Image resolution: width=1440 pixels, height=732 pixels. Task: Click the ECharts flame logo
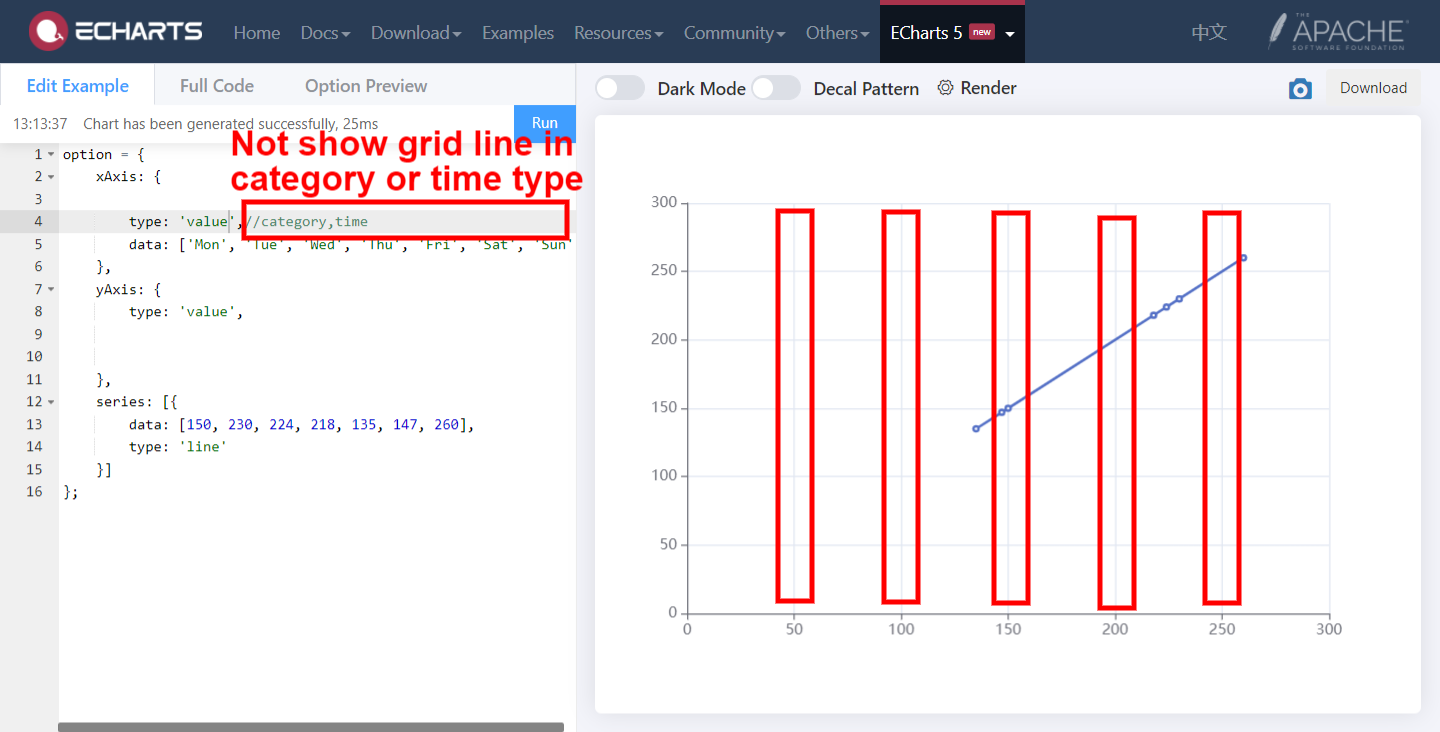pos(48,31)
